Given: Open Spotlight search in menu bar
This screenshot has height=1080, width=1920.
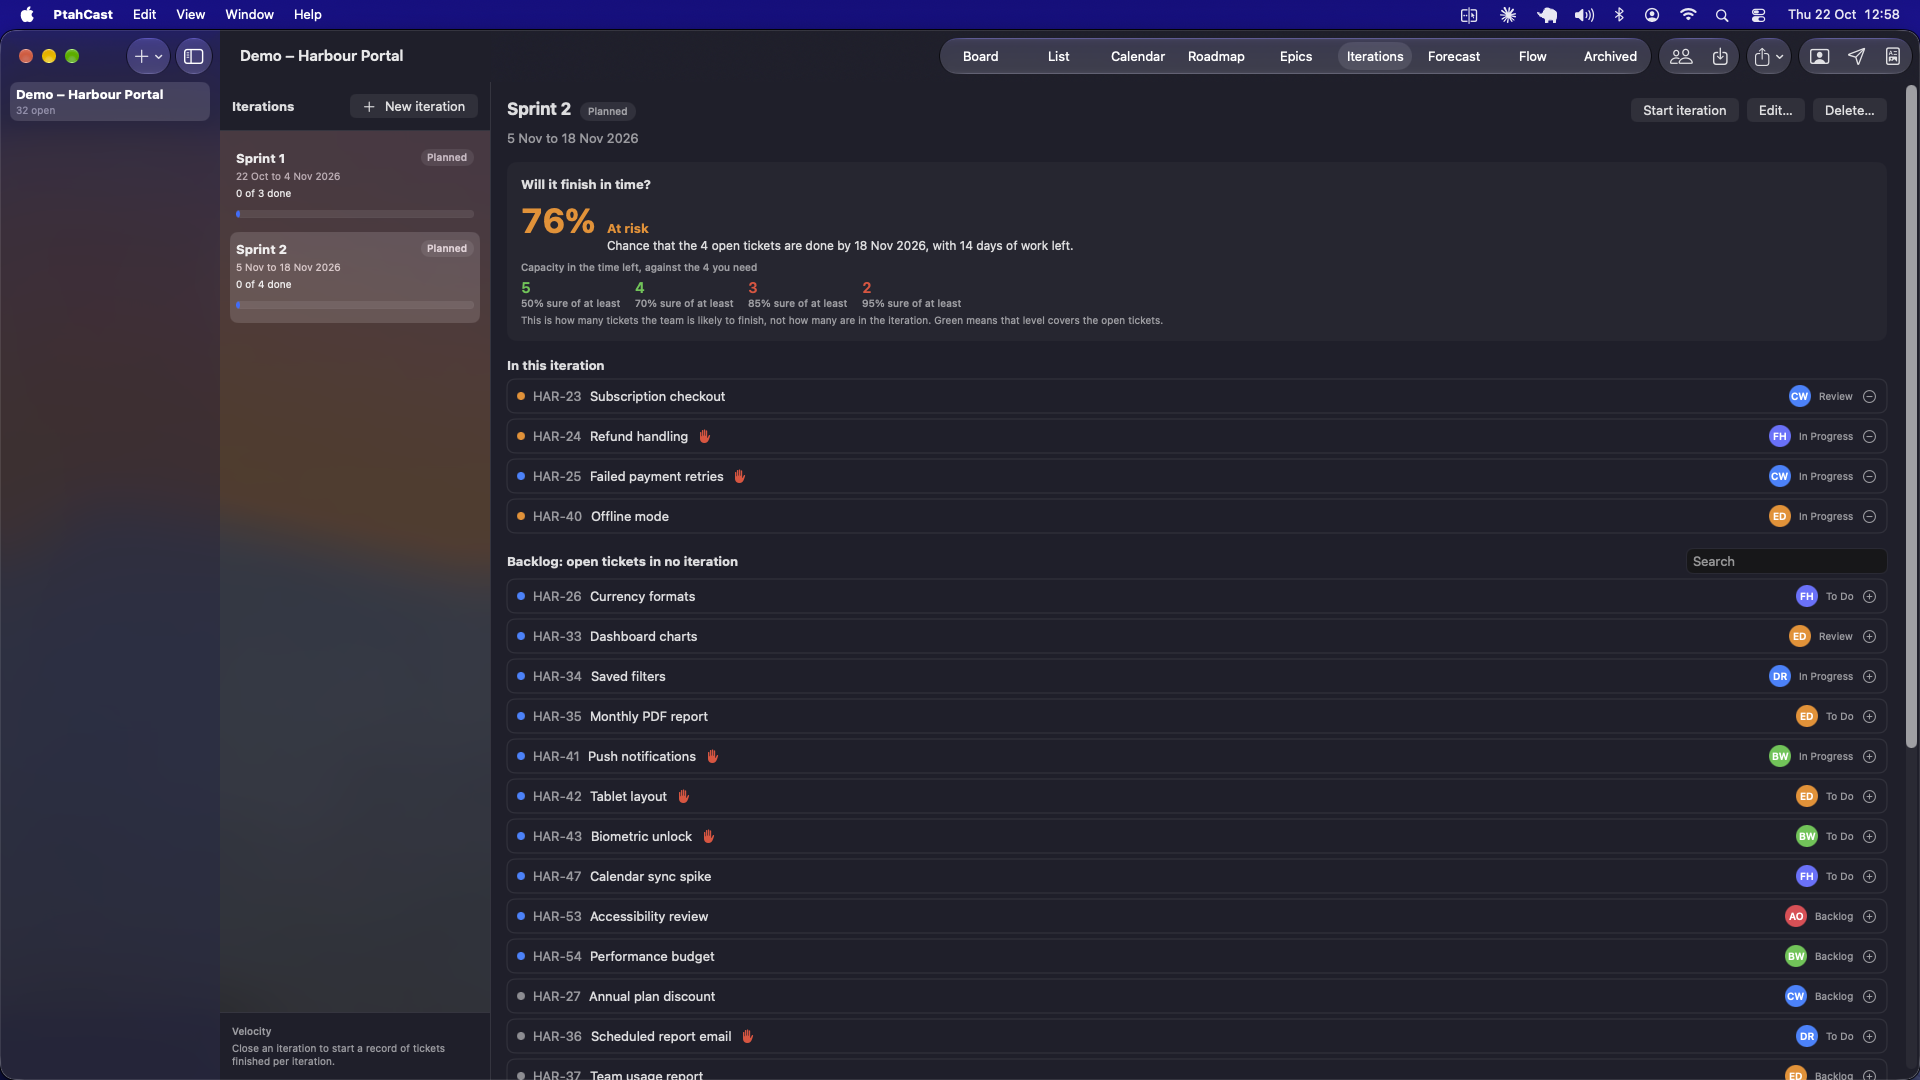Looking at the screenshot, I should [x=1722, y=15].
